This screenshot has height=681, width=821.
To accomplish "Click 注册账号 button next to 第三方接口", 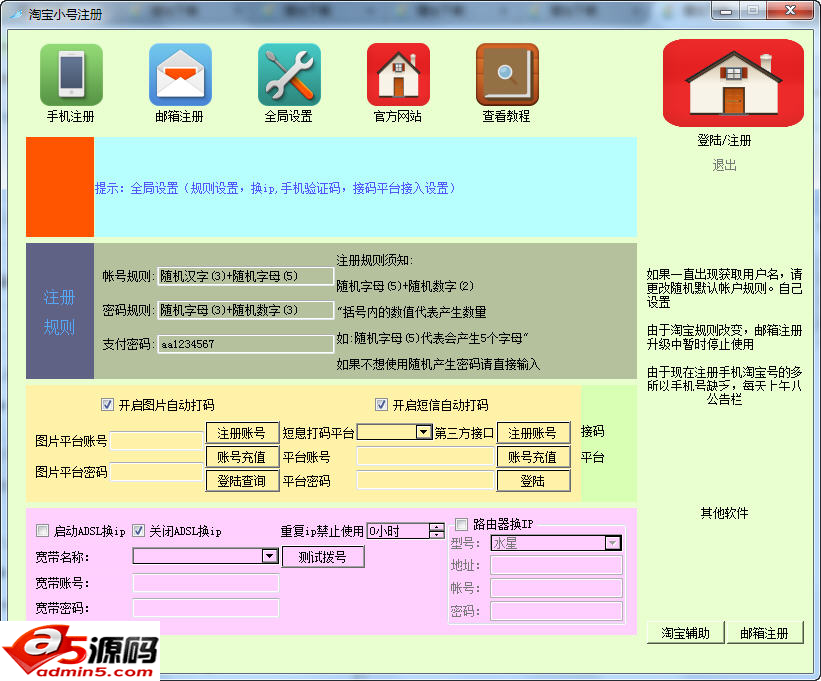I will (533, 433).
